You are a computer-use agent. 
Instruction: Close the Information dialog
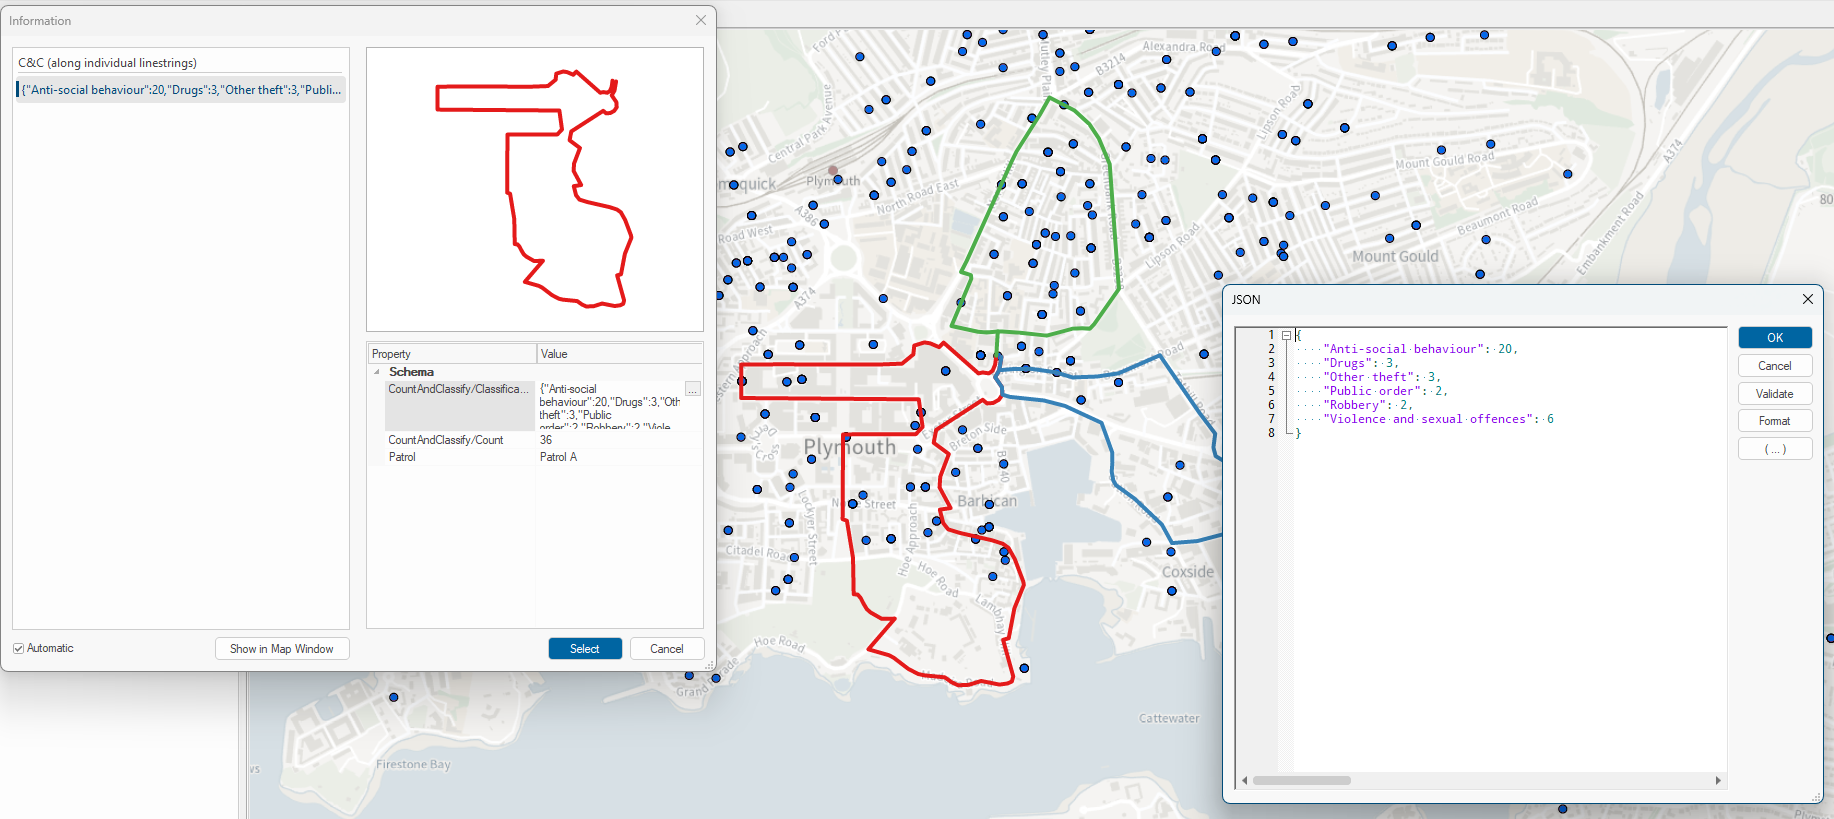701,20
